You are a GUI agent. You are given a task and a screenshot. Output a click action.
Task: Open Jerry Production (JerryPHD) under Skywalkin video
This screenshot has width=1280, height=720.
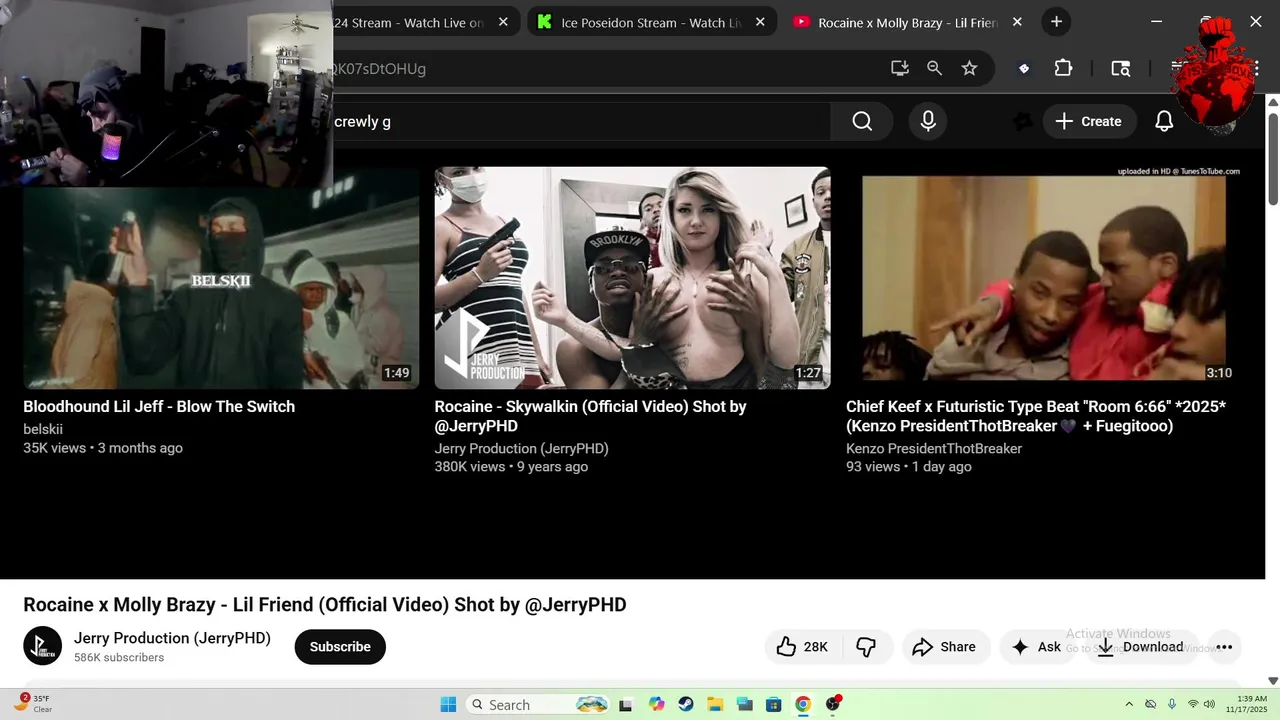tap(521, 448)
